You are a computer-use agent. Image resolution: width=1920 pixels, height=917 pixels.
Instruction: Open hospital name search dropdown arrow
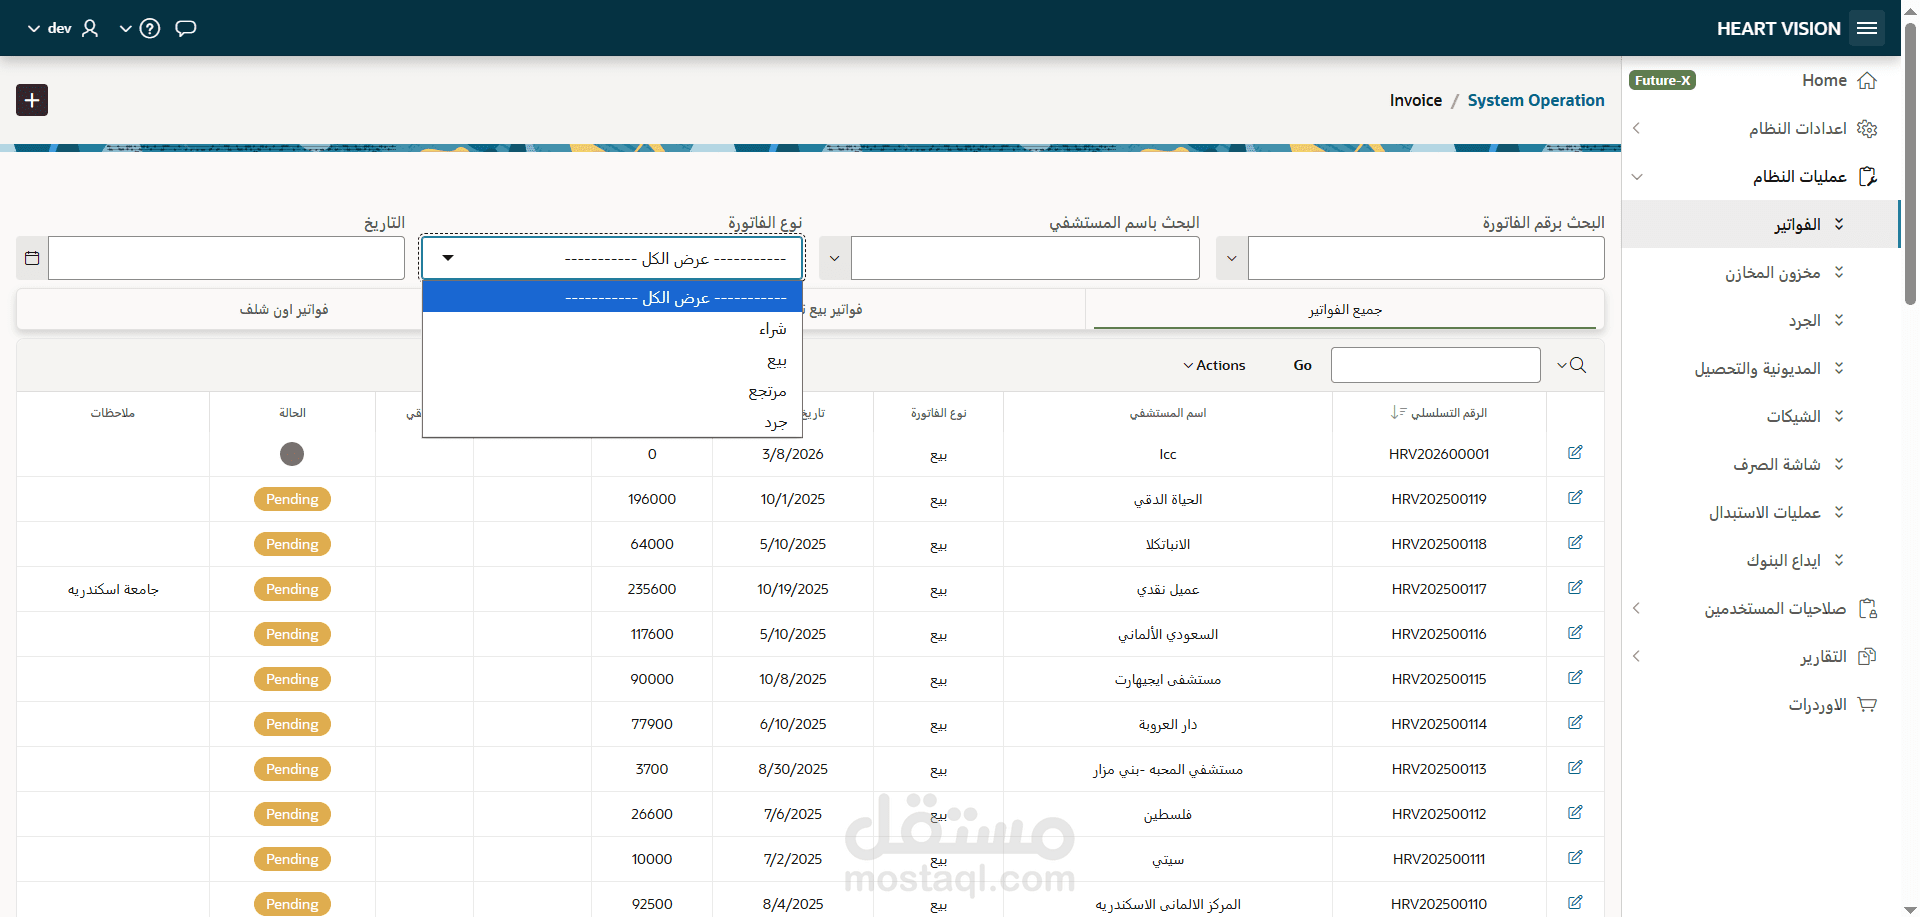click(x=834, y=258)
